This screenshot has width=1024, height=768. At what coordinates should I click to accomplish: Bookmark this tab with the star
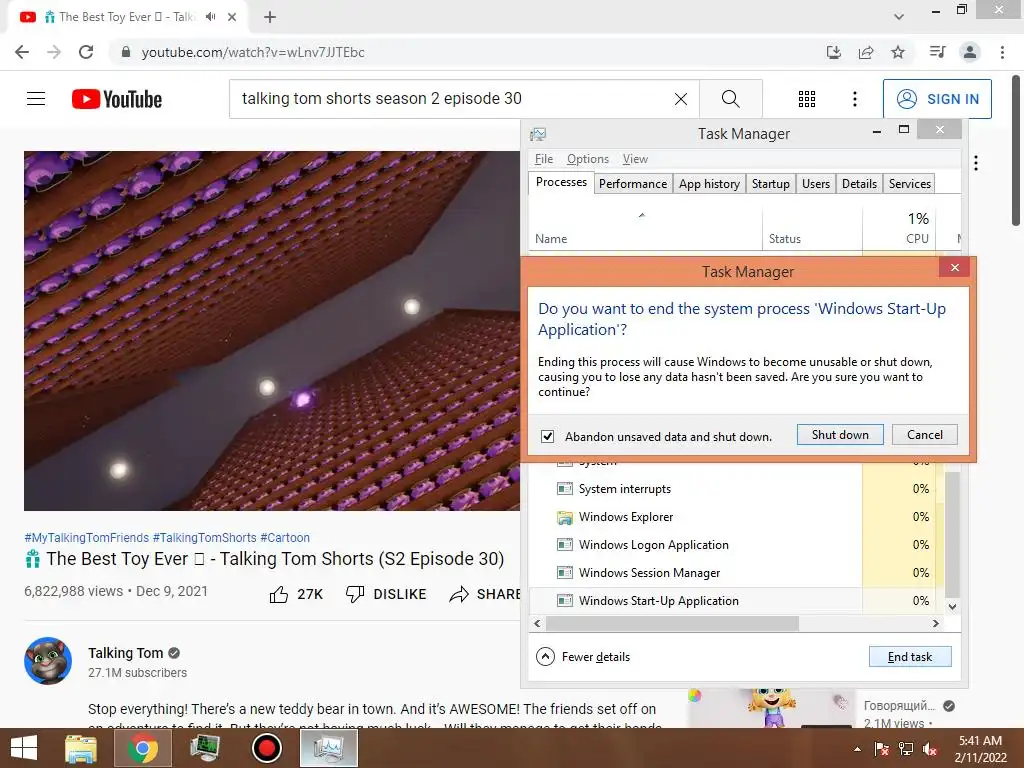coord(898,52)
